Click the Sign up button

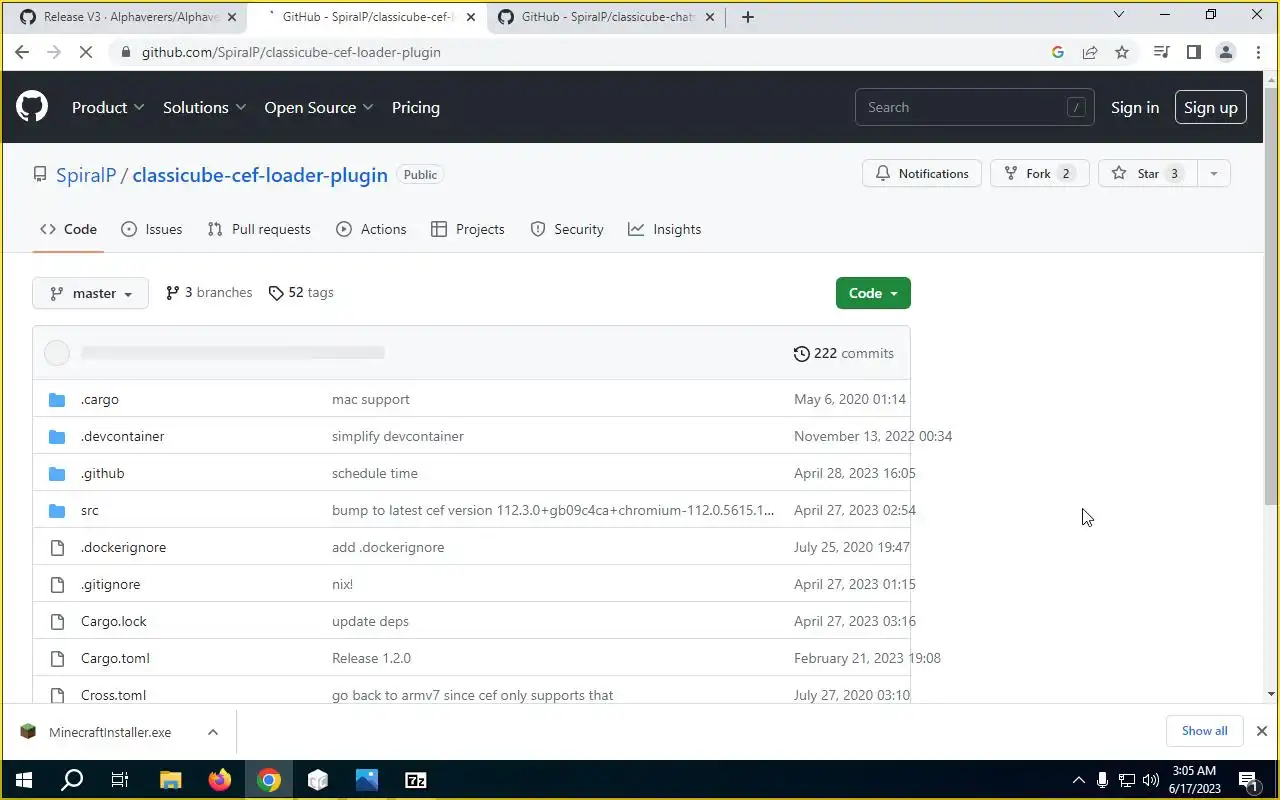click(1210, 107)
